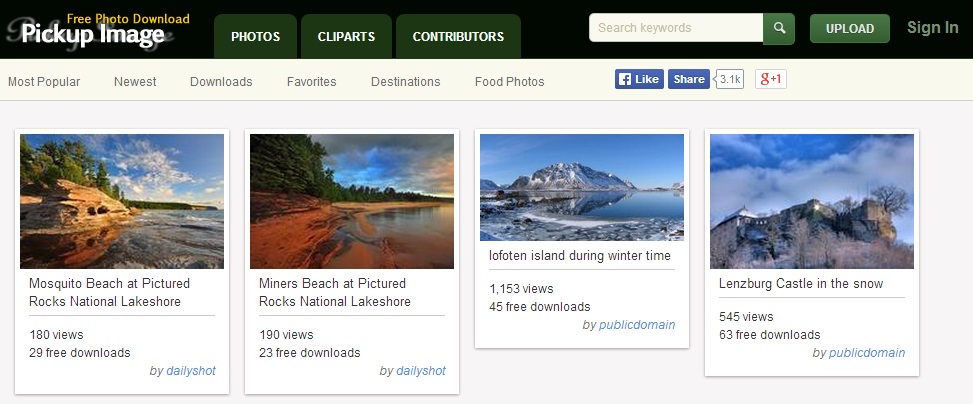The width and height of the screenshot is (973, 404).
Task: Switch to the CLIPARTS tab
Action: pos(346,37)
